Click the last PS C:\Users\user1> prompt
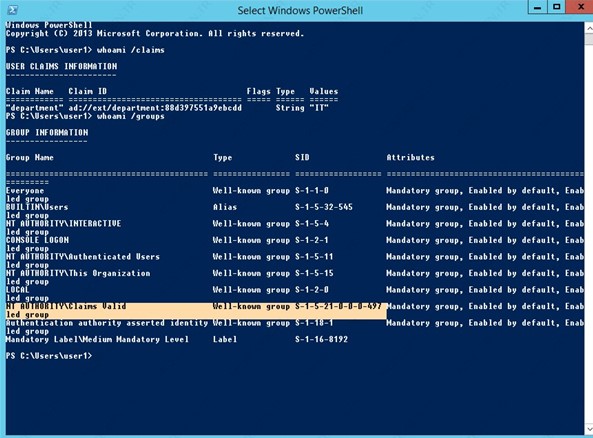 coord(49,356)
